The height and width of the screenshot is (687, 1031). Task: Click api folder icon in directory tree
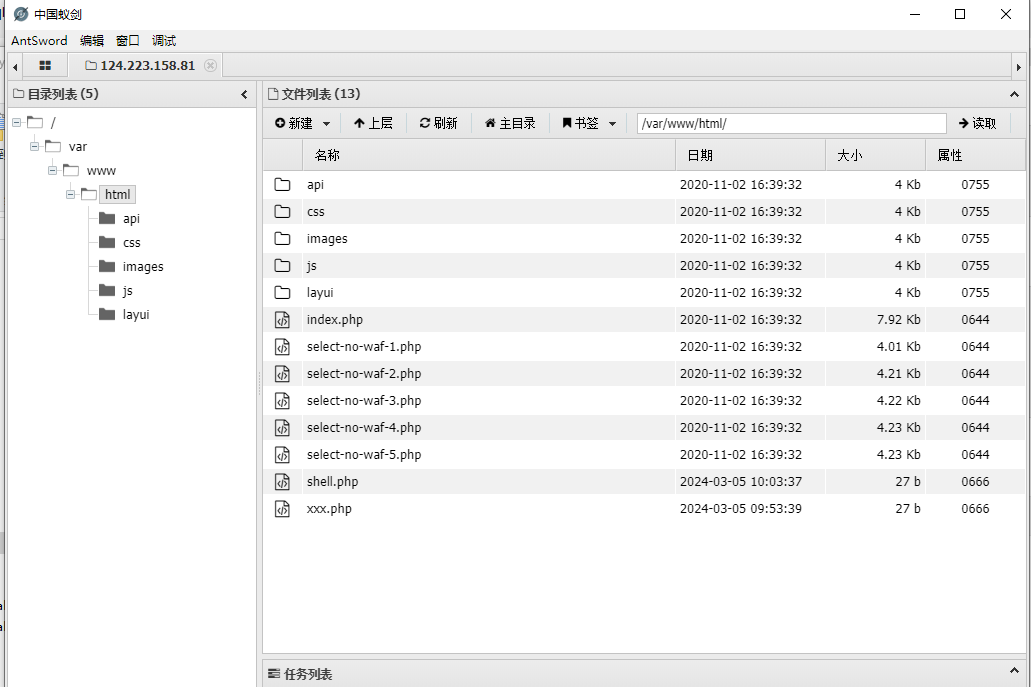click(107, 218)
